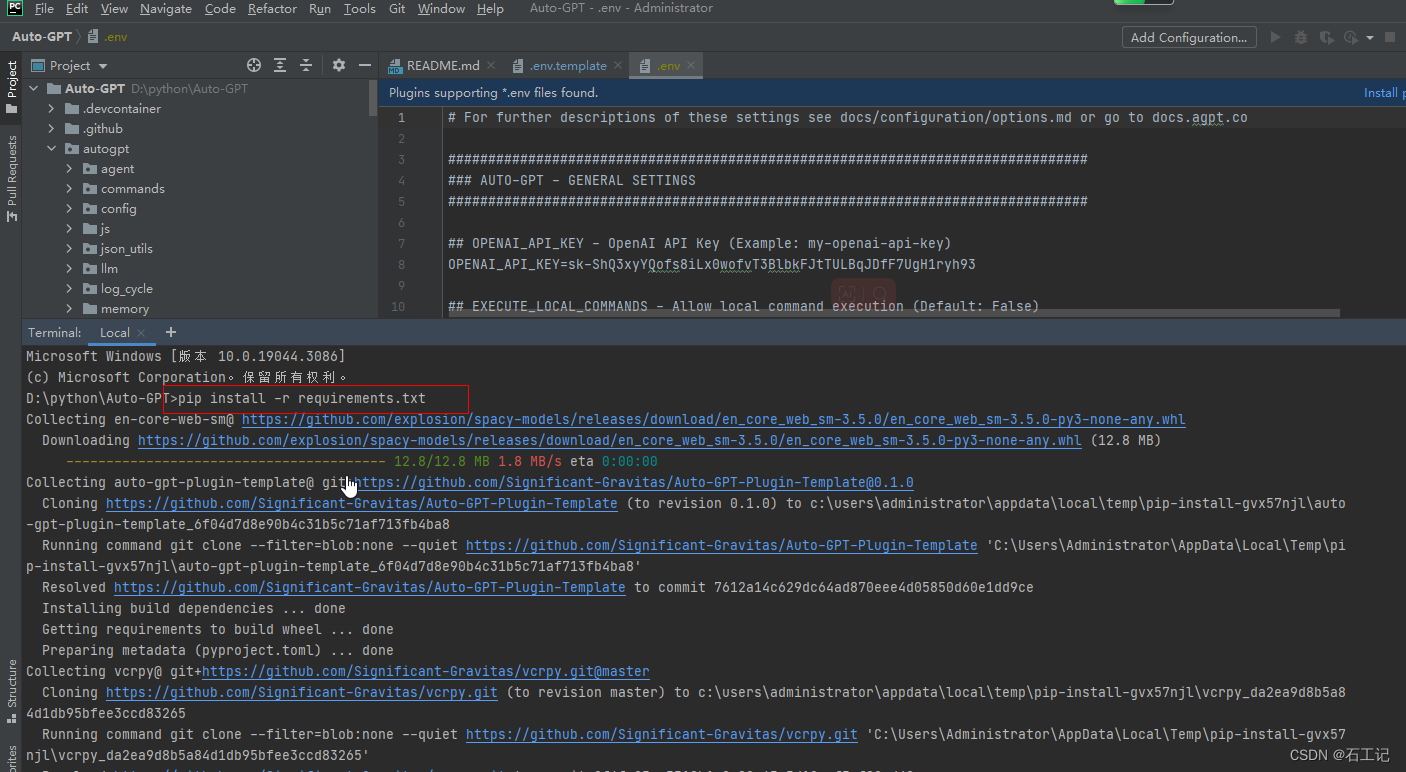Expand the commands folder

coord(70,189)
